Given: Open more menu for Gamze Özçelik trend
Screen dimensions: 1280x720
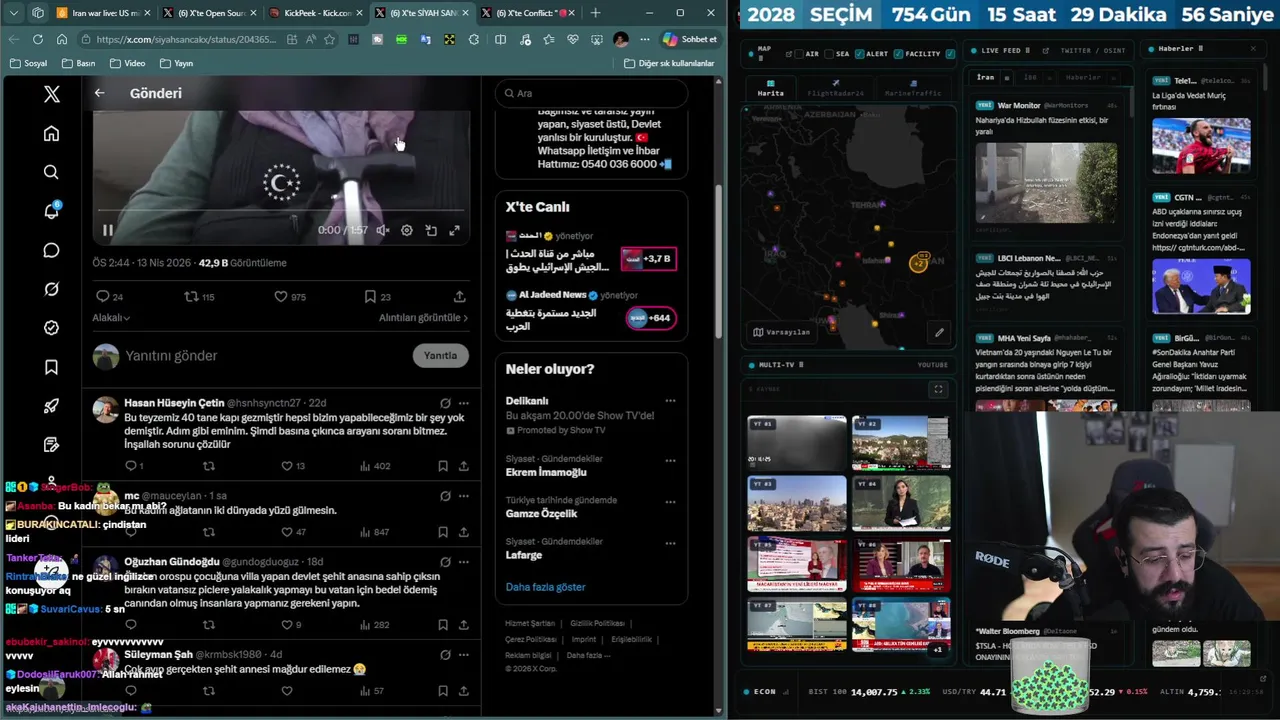Looking at the screenshot, I should 670,501.
